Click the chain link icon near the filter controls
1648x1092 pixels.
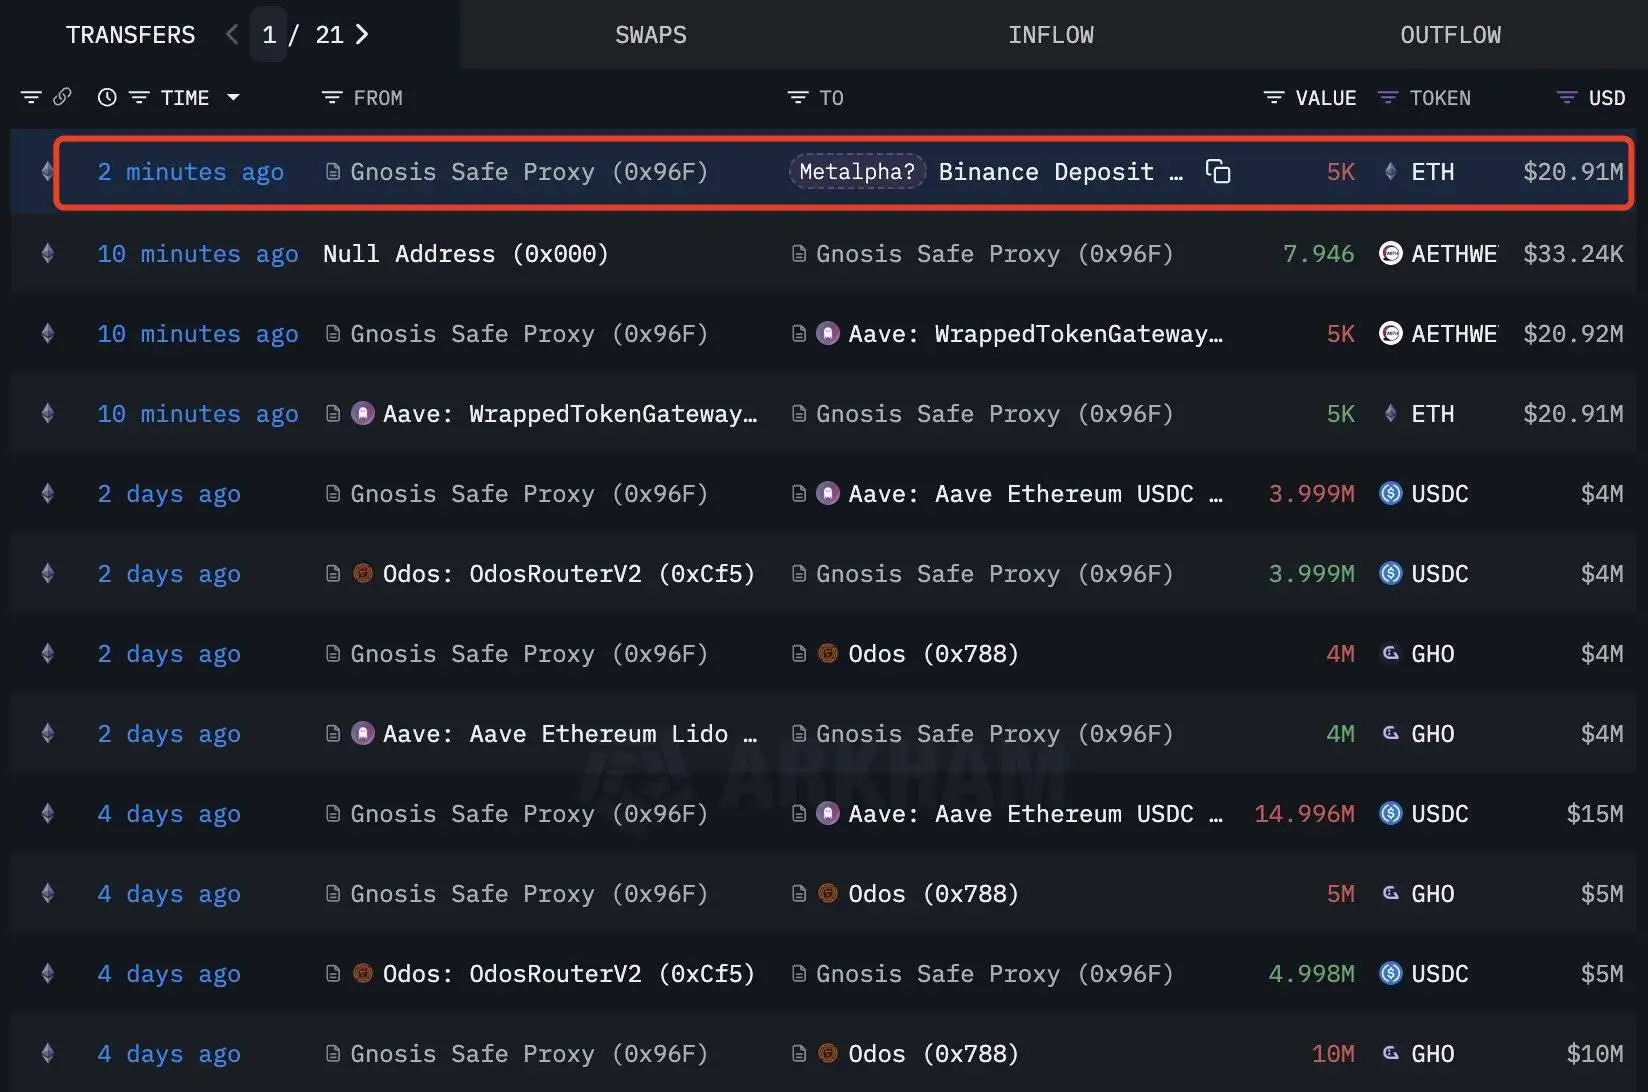[64, 97]
